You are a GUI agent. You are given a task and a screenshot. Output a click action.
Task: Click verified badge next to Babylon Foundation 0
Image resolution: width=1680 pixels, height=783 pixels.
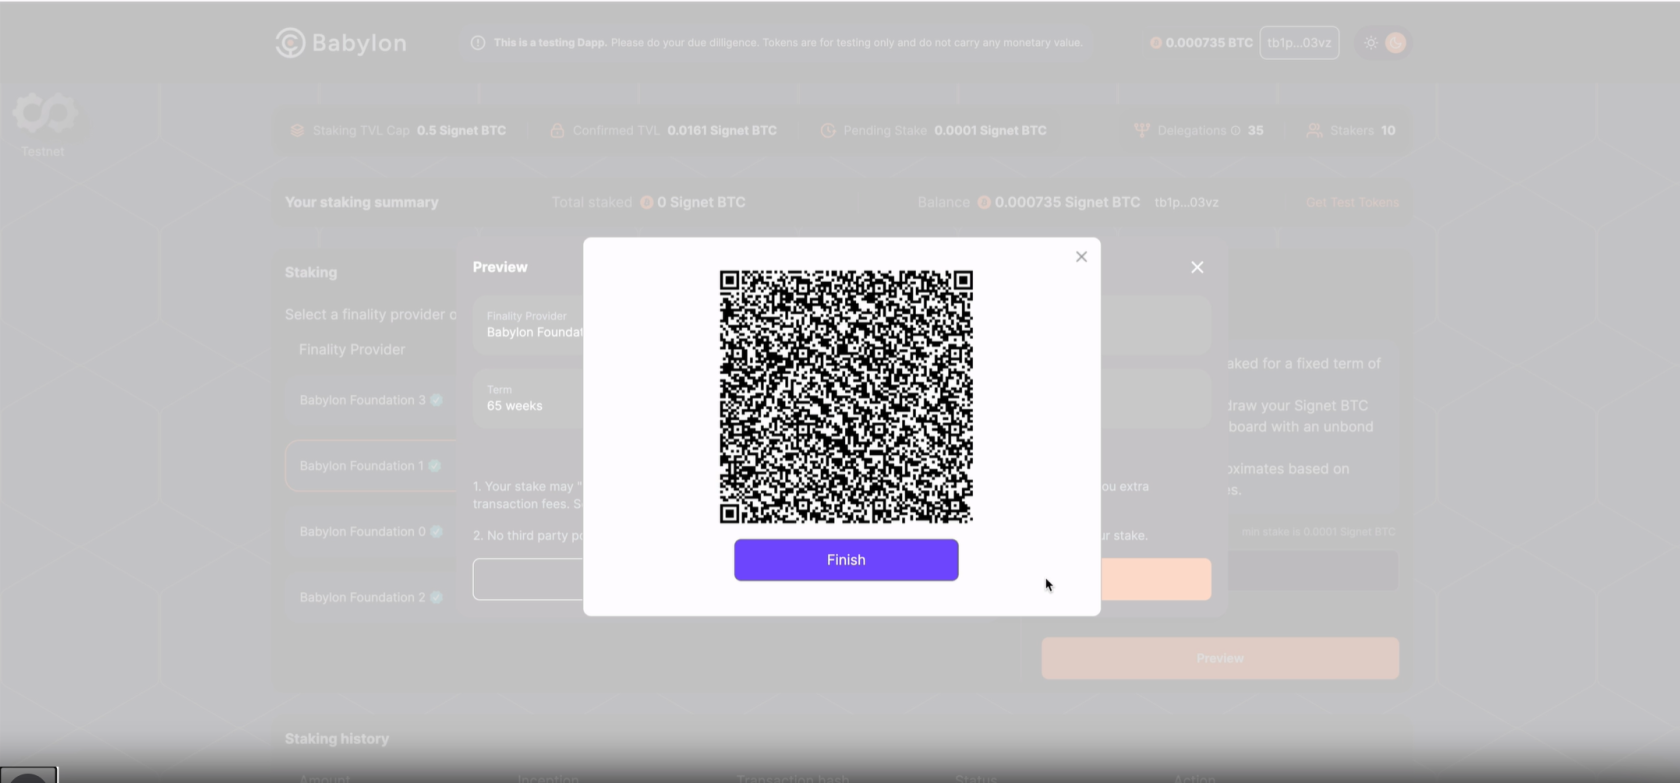coord(436,532)
